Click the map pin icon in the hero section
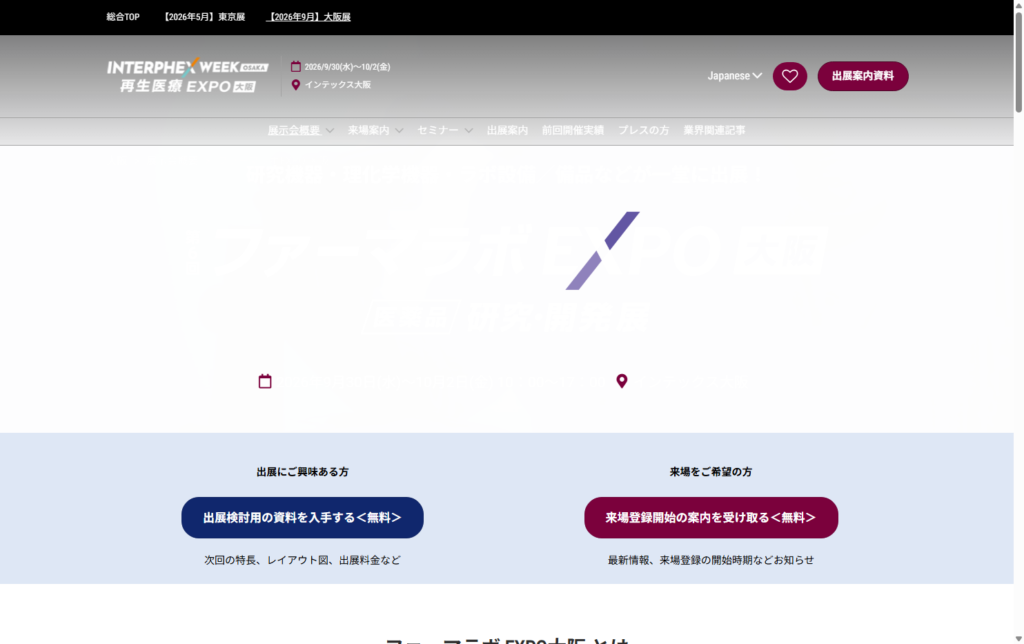 [622, 380]
